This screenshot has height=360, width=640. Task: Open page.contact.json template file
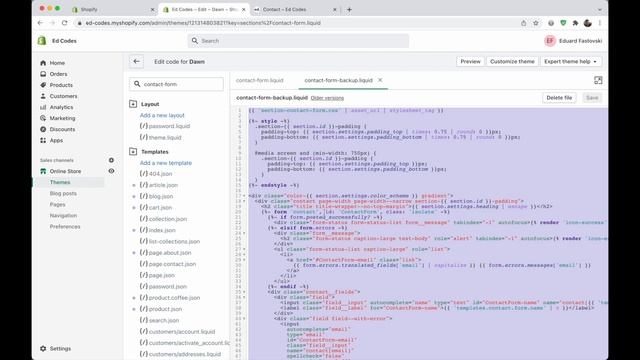(168, 264)
